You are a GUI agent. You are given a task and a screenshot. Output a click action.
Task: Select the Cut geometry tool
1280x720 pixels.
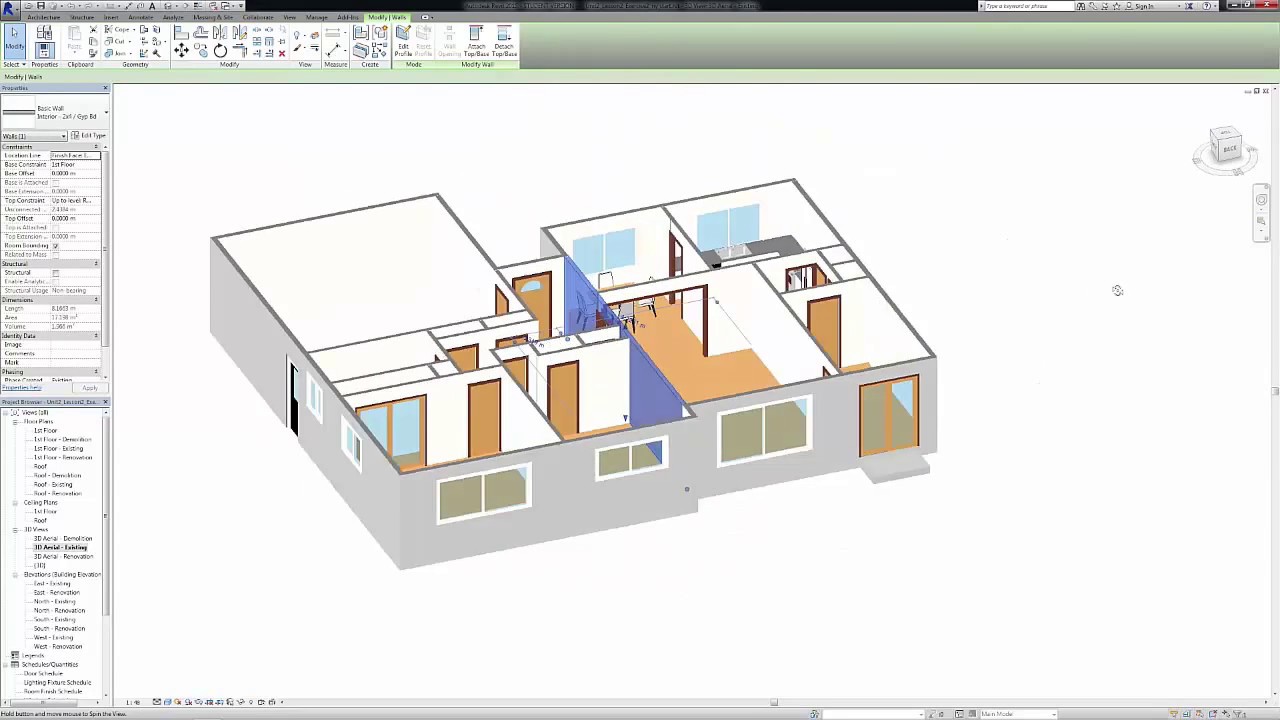coord(114,39)
